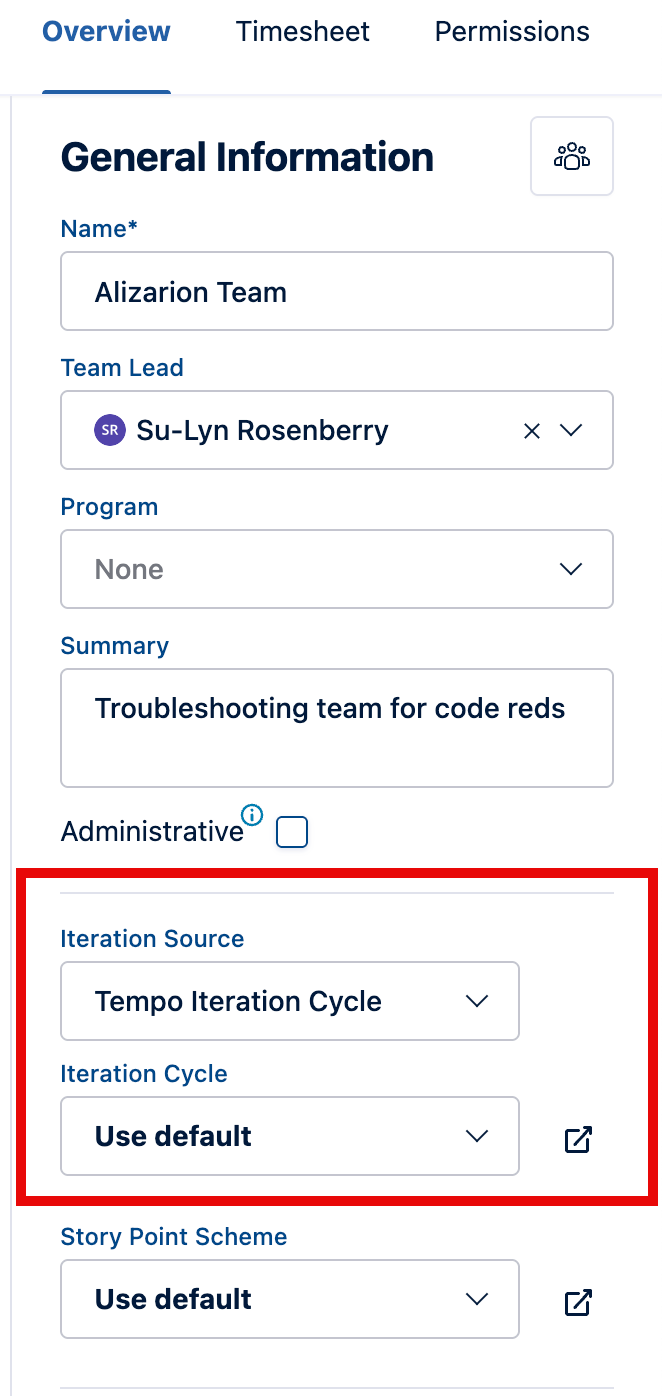
Task: Switch to the Timesheet tab
Action: coord(302,31)
